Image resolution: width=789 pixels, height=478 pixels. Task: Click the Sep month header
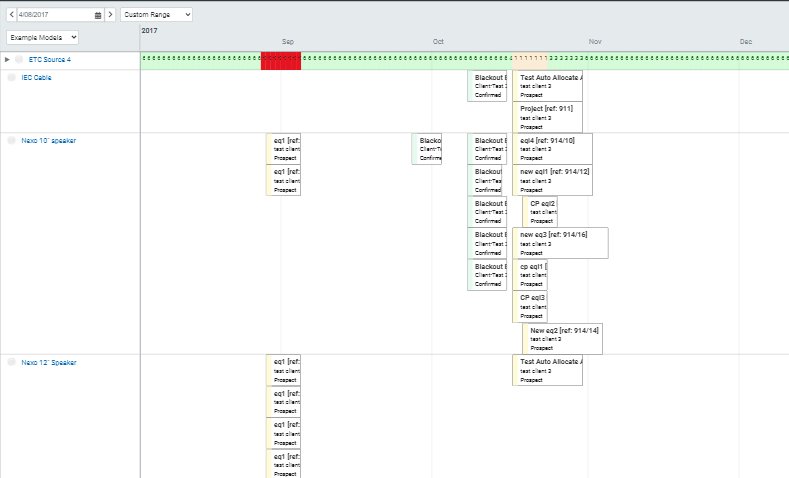(x=288, y=42)
